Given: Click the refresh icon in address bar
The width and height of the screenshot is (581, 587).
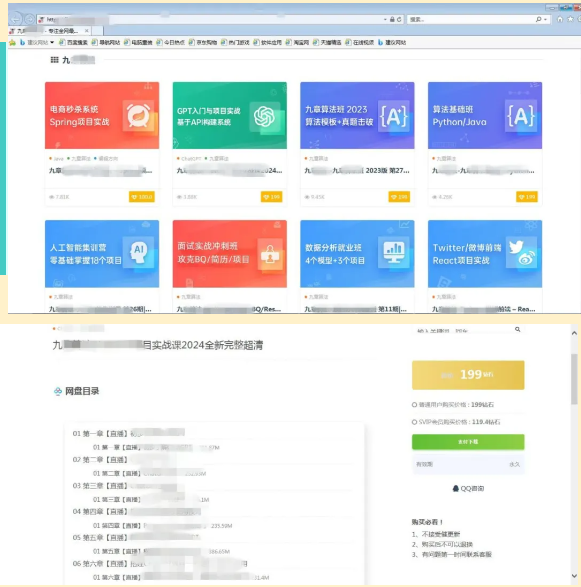Looking at the screenshot, I should pyautogui.click(x=399, y=19).
